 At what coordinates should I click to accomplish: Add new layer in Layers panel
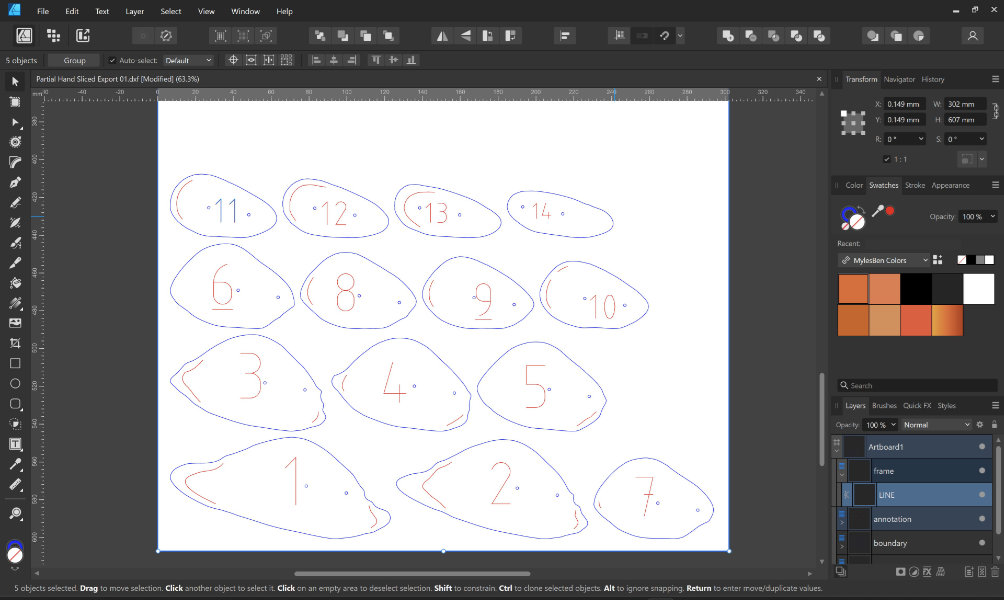click(969, 571)
